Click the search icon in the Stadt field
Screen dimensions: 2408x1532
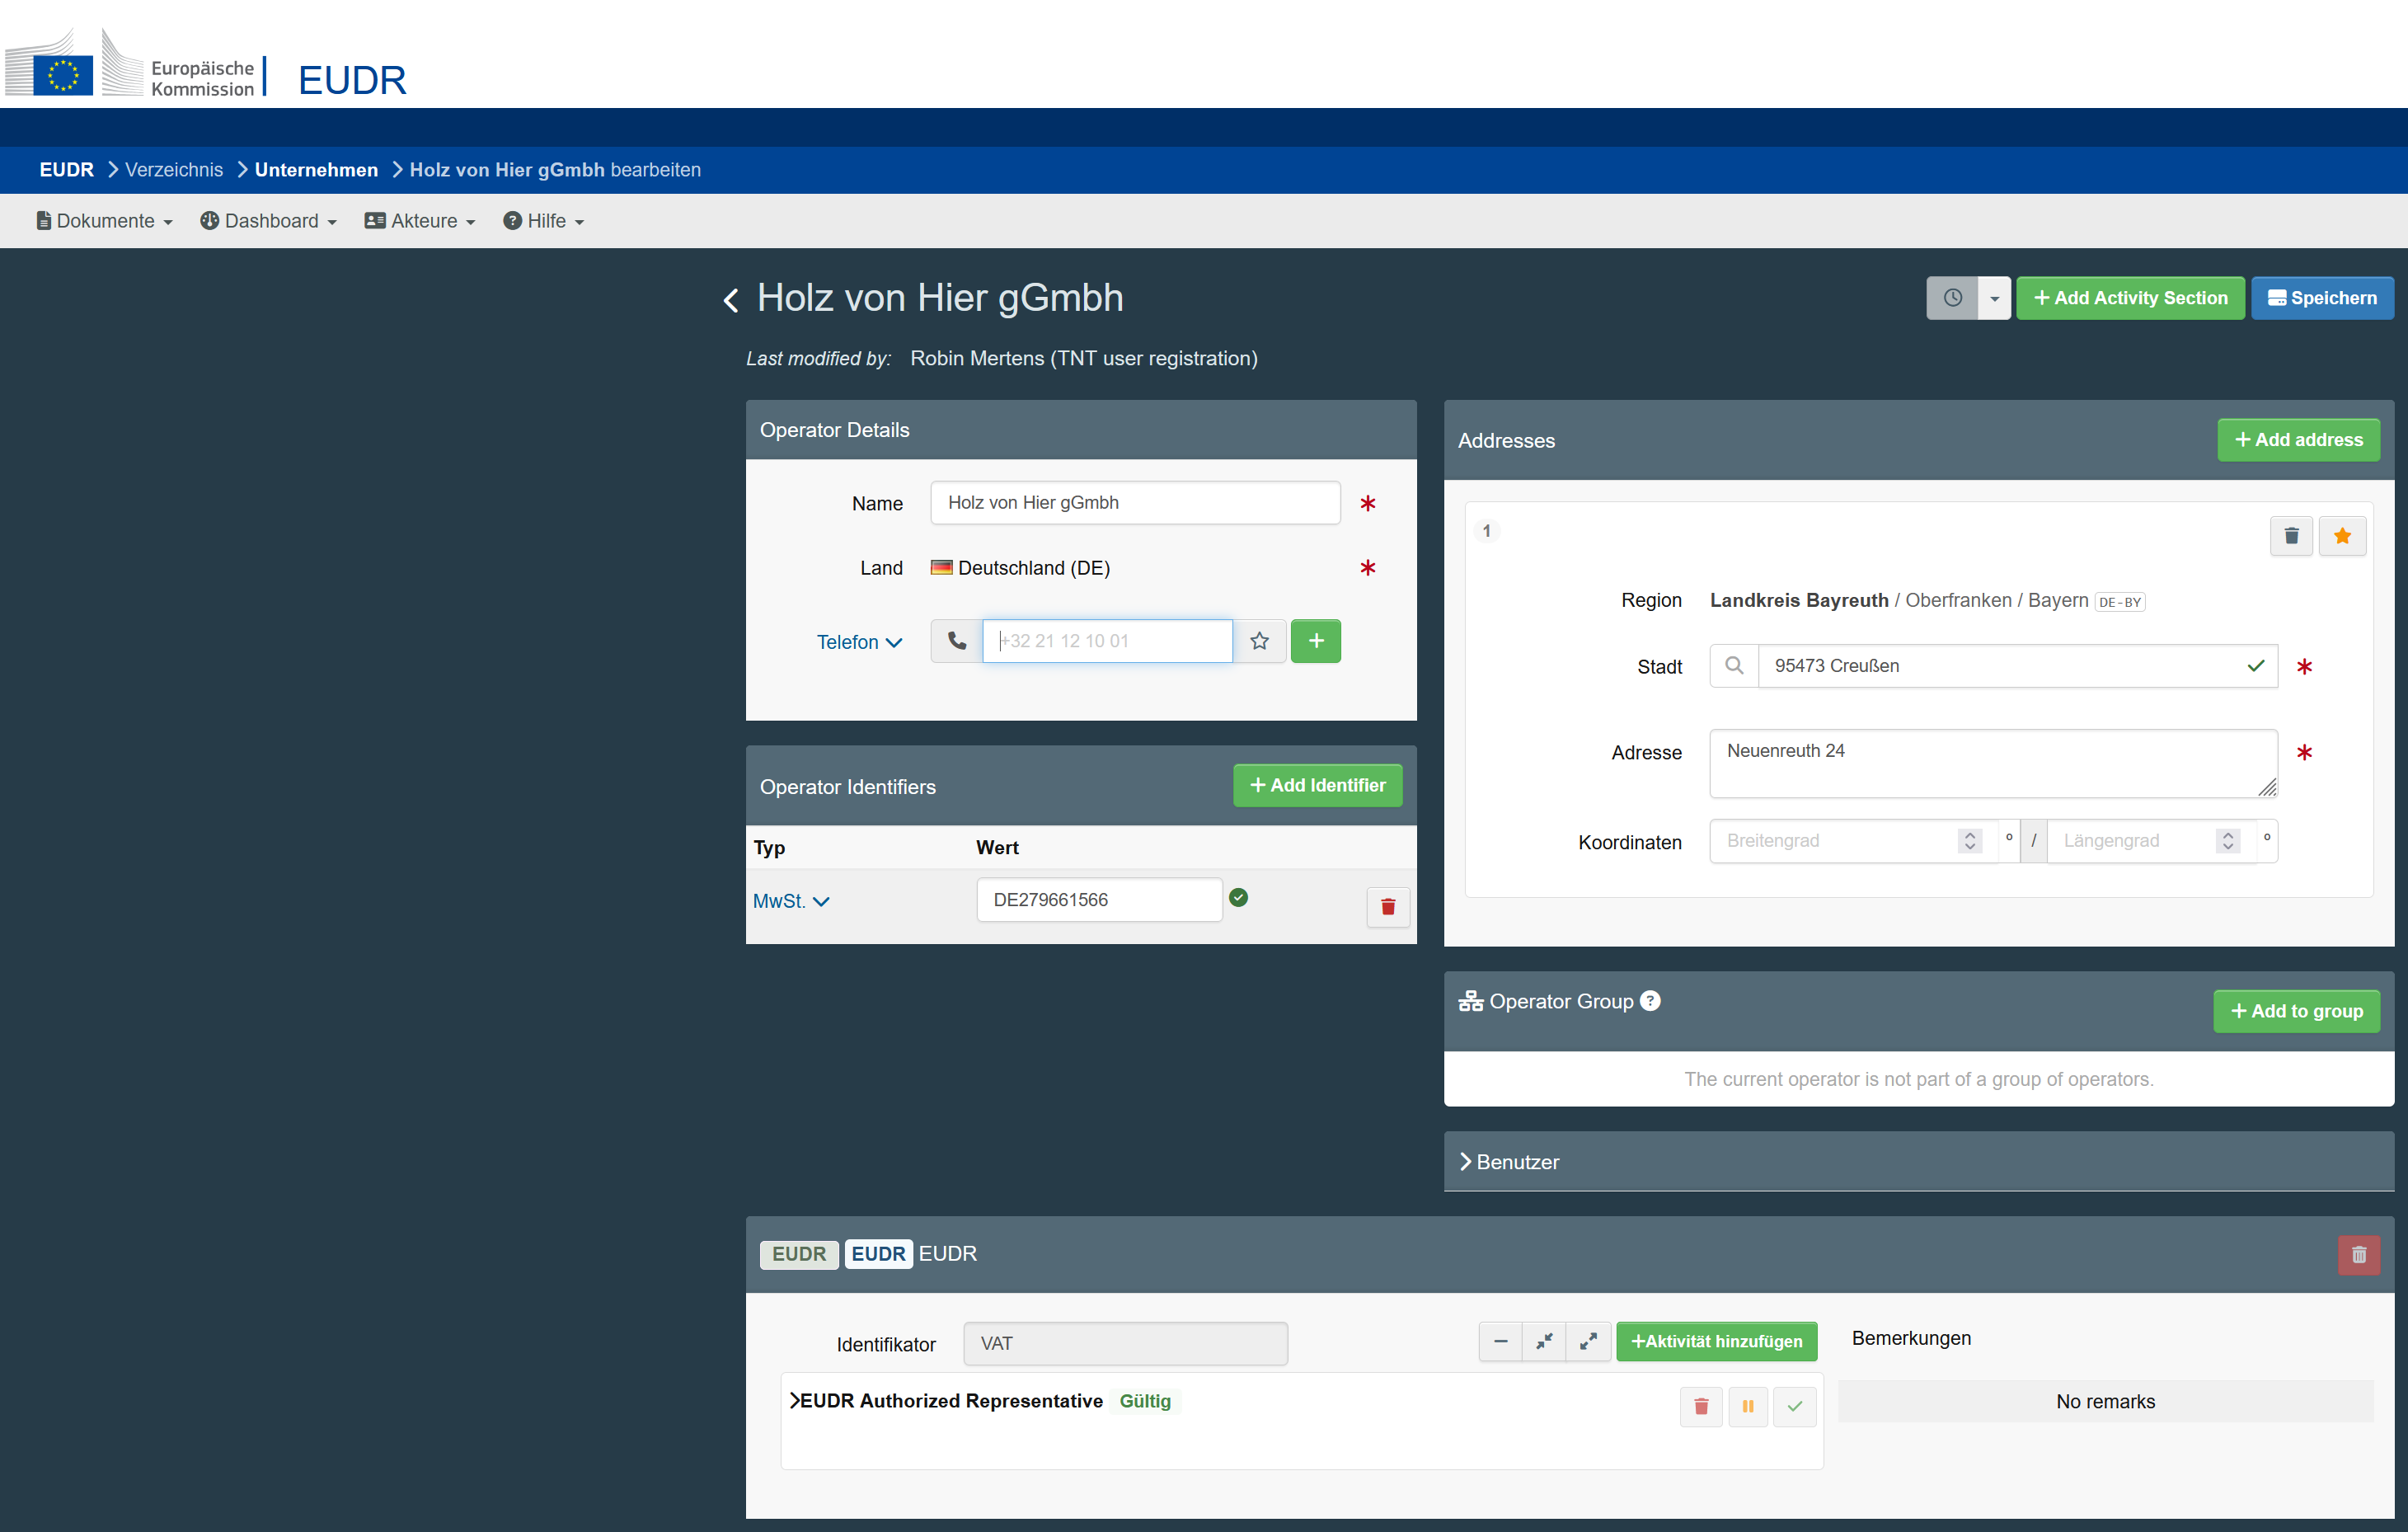(1734, 666)
